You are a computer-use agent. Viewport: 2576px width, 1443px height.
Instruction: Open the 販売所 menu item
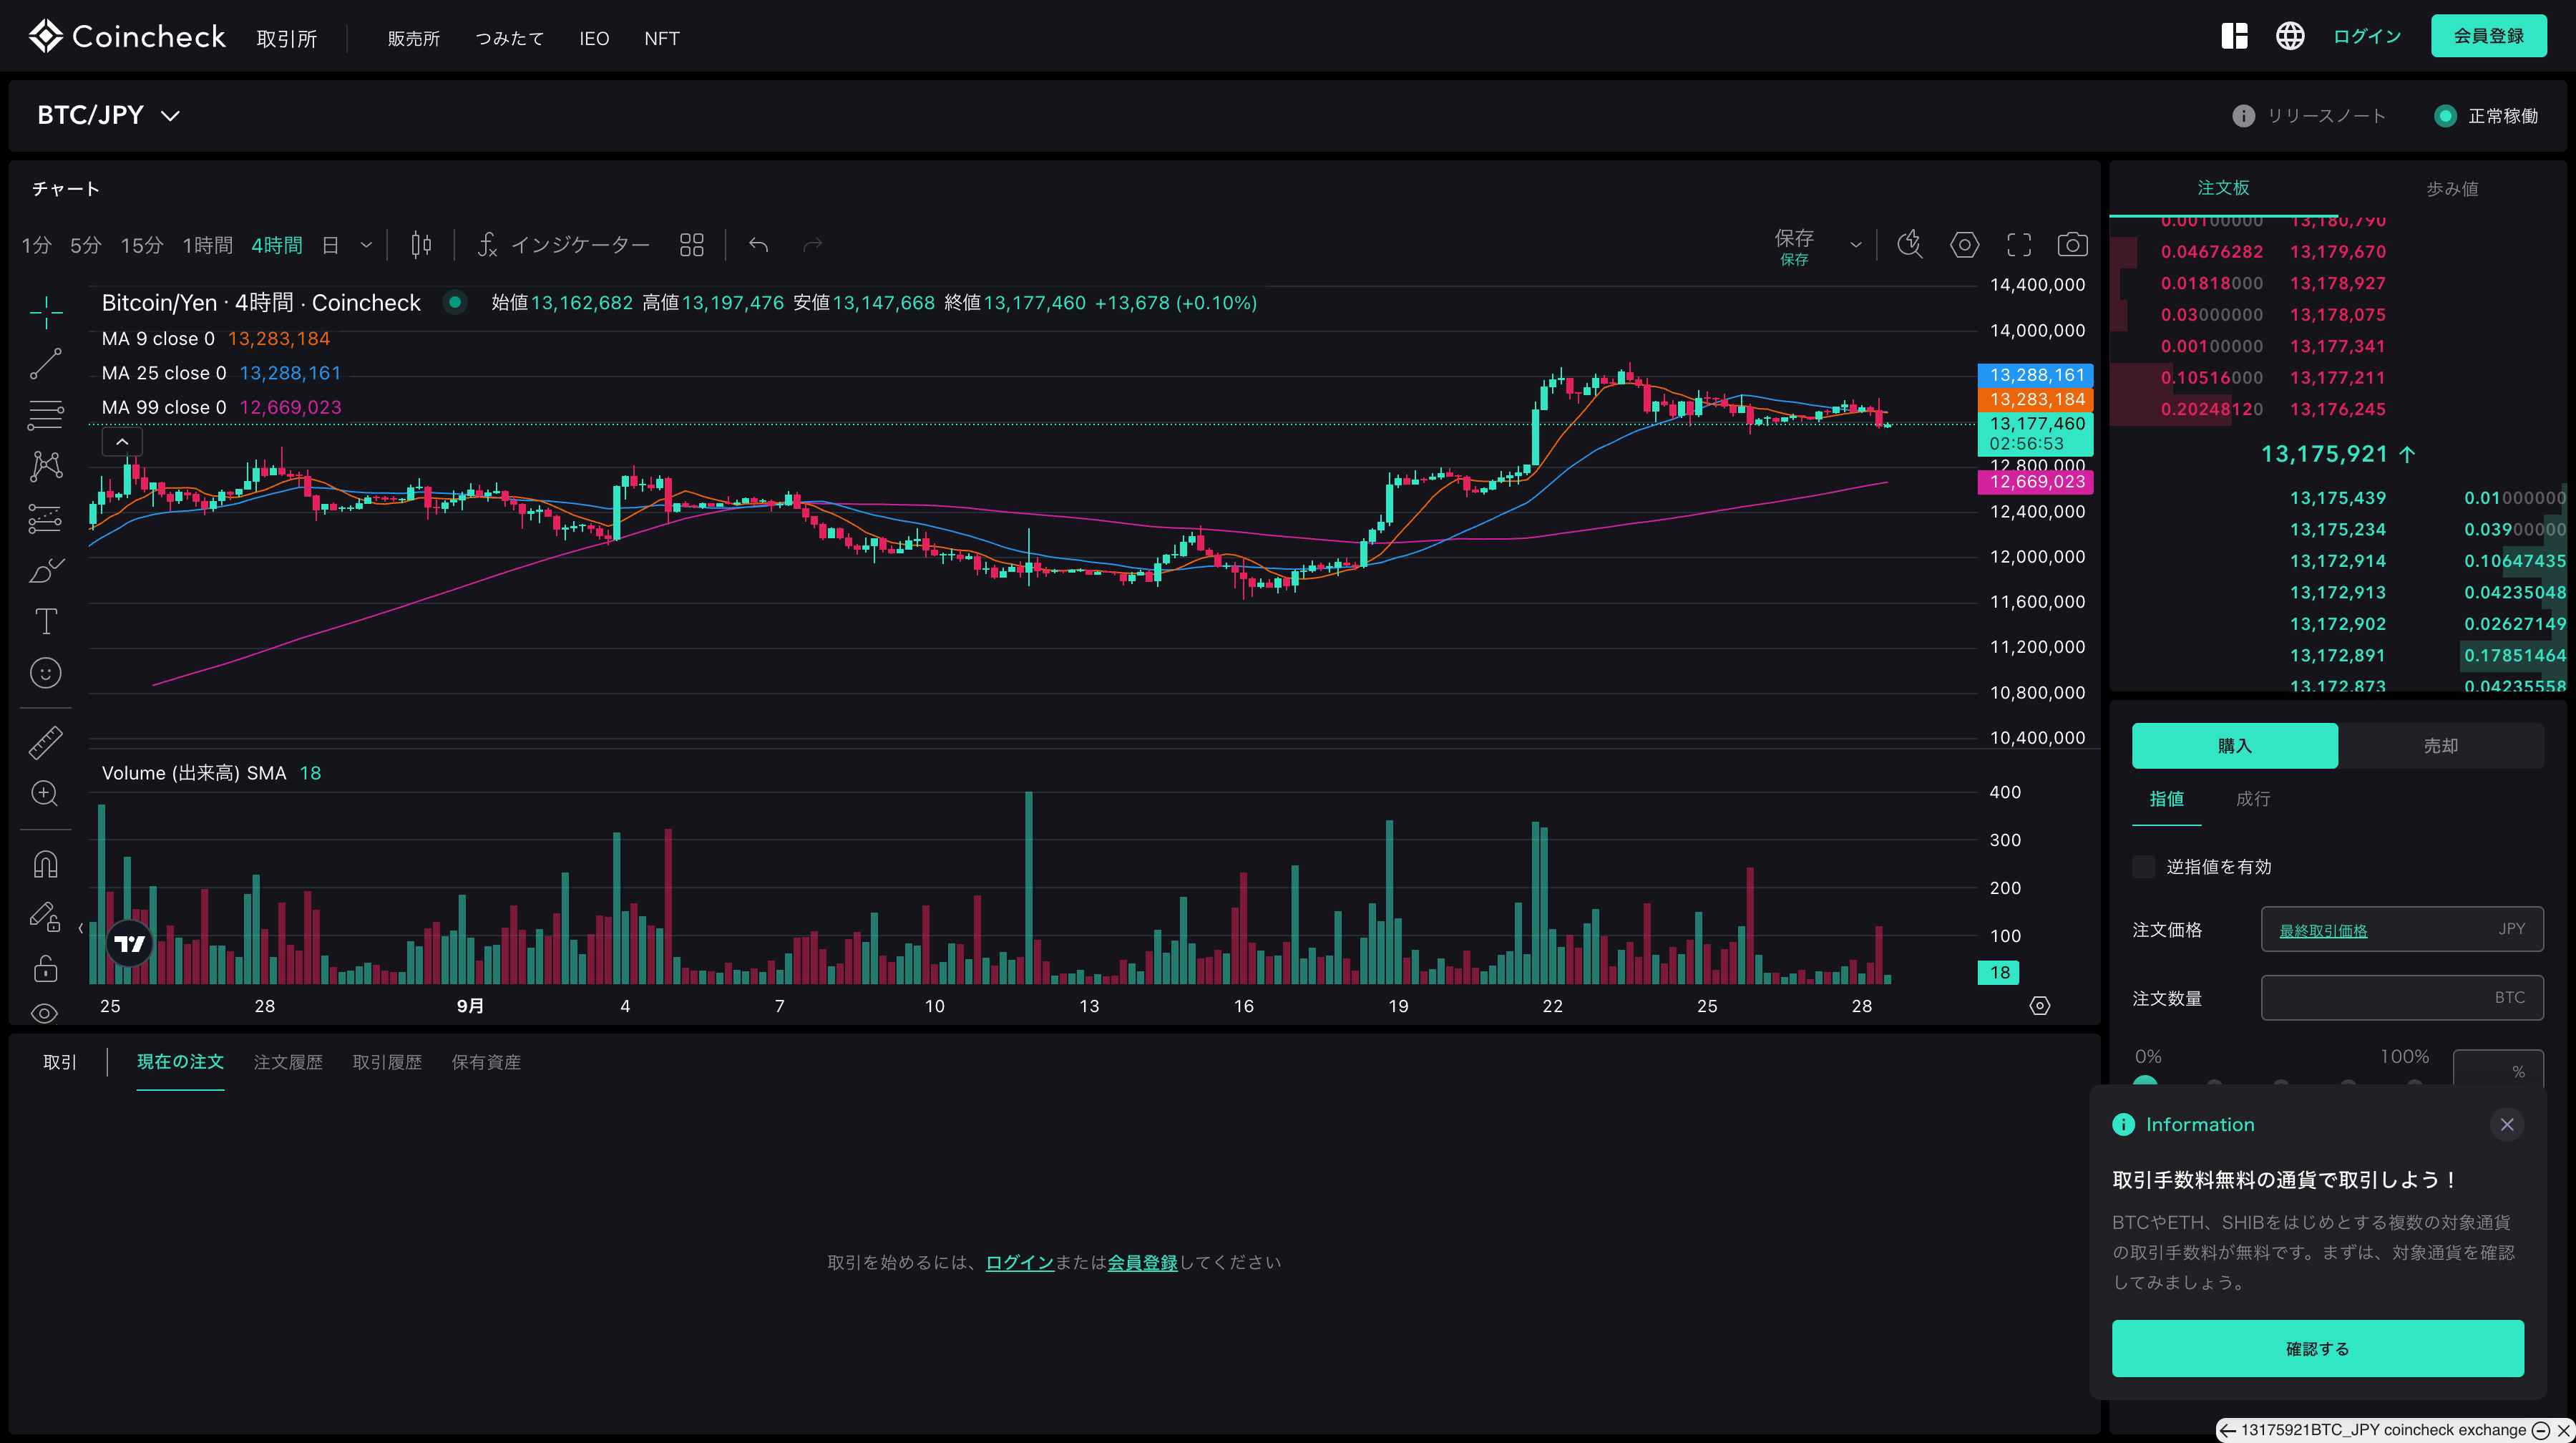(x=414, y=38)
